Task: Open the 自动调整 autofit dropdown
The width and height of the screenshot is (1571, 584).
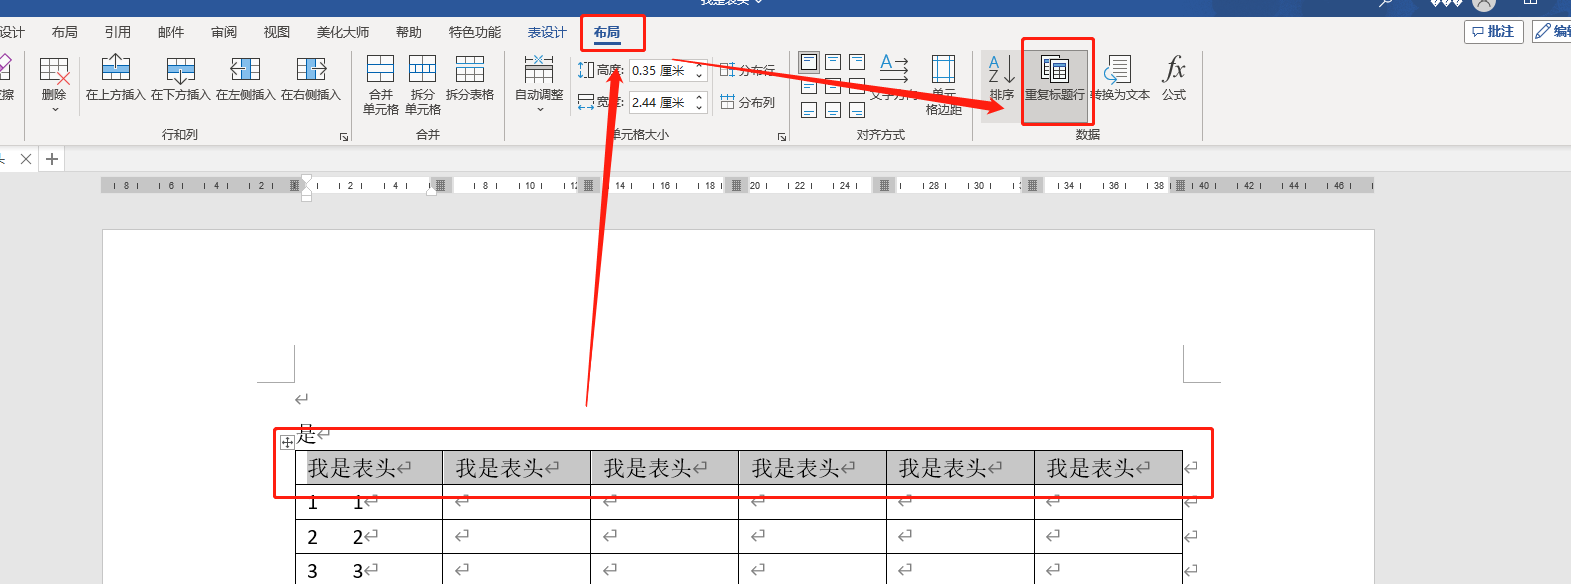Action: (x=539, y=108)
